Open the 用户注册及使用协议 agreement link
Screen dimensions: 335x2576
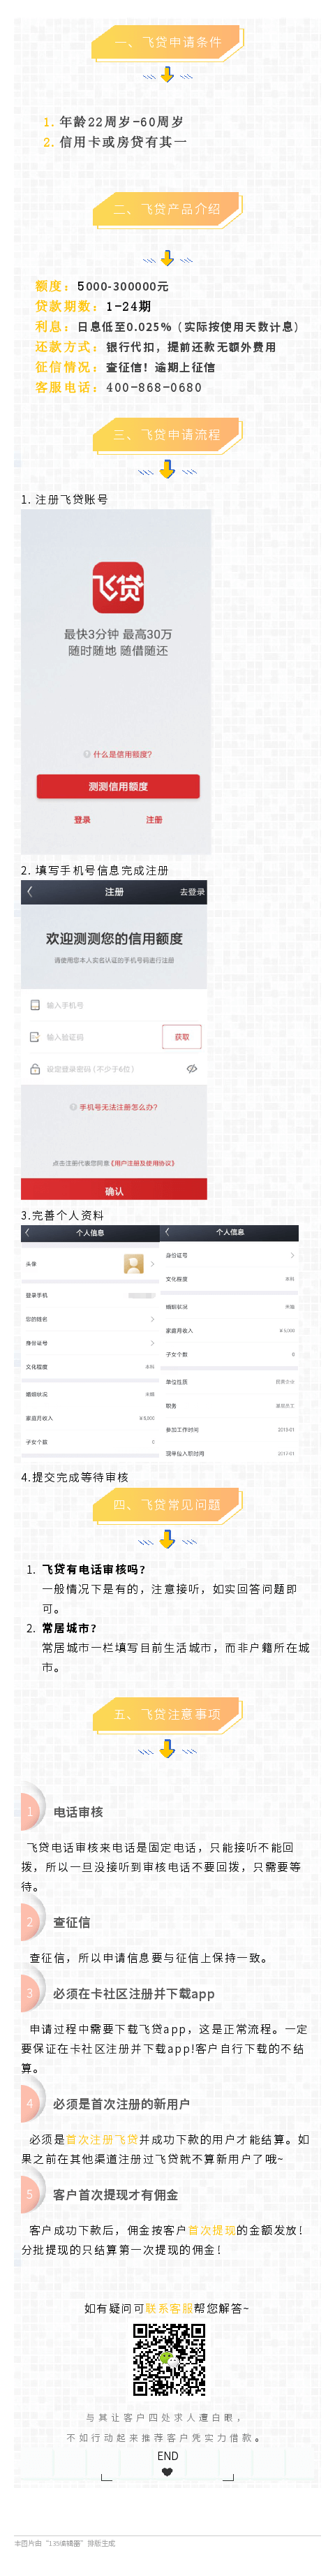(143, 1163)
